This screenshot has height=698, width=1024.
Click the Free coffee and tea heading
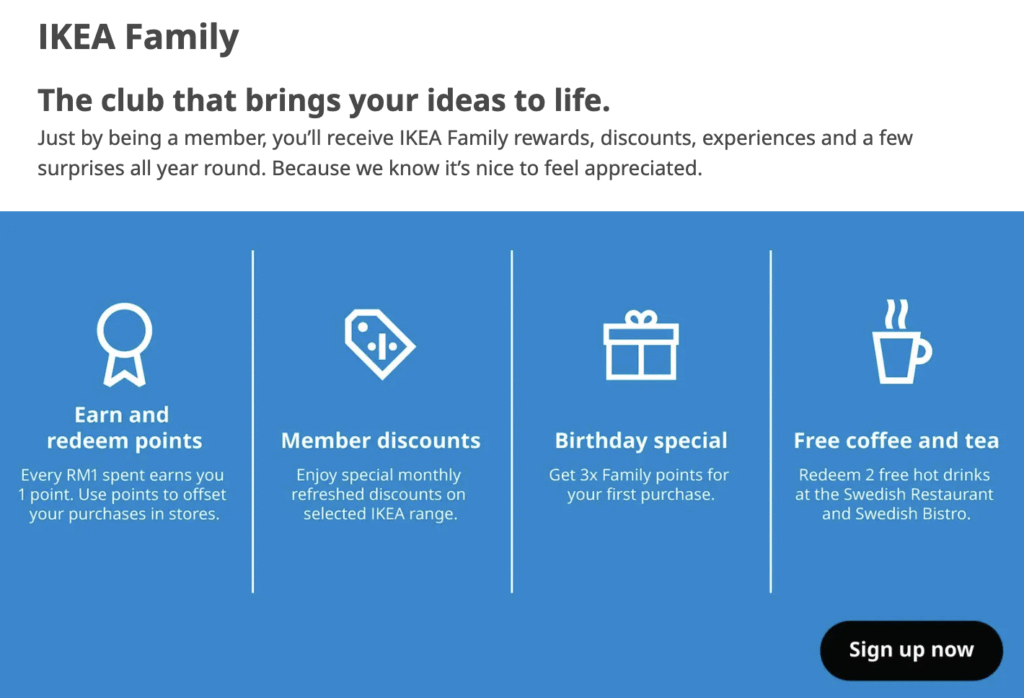(x=896, y=441)
